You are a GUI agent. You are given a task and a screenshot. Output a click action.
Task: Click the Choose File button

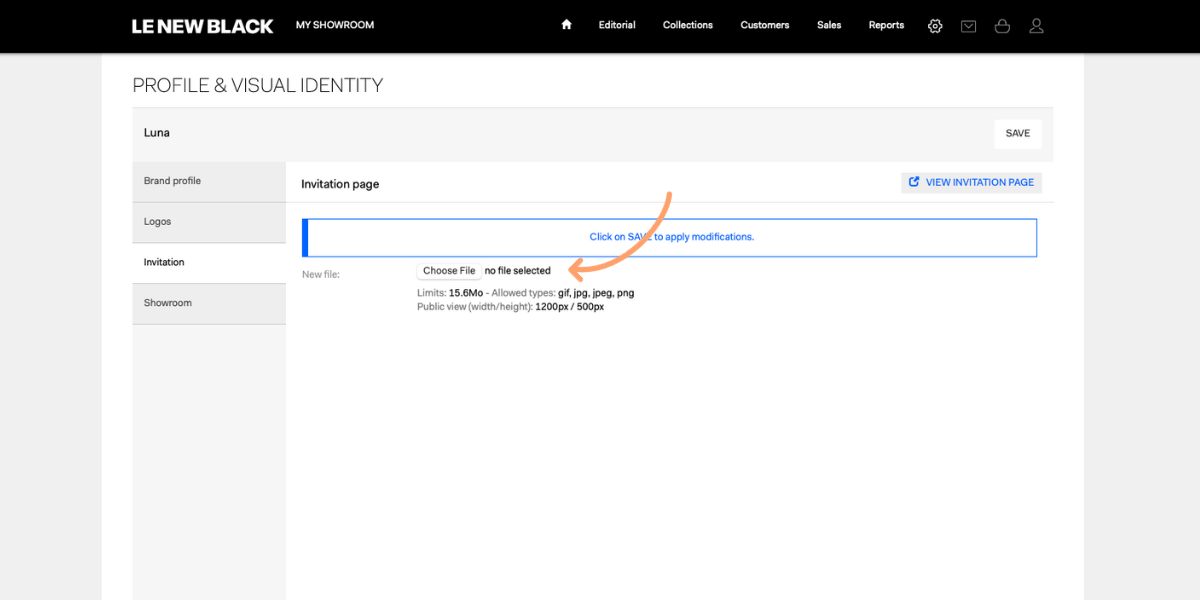point(449,271)
